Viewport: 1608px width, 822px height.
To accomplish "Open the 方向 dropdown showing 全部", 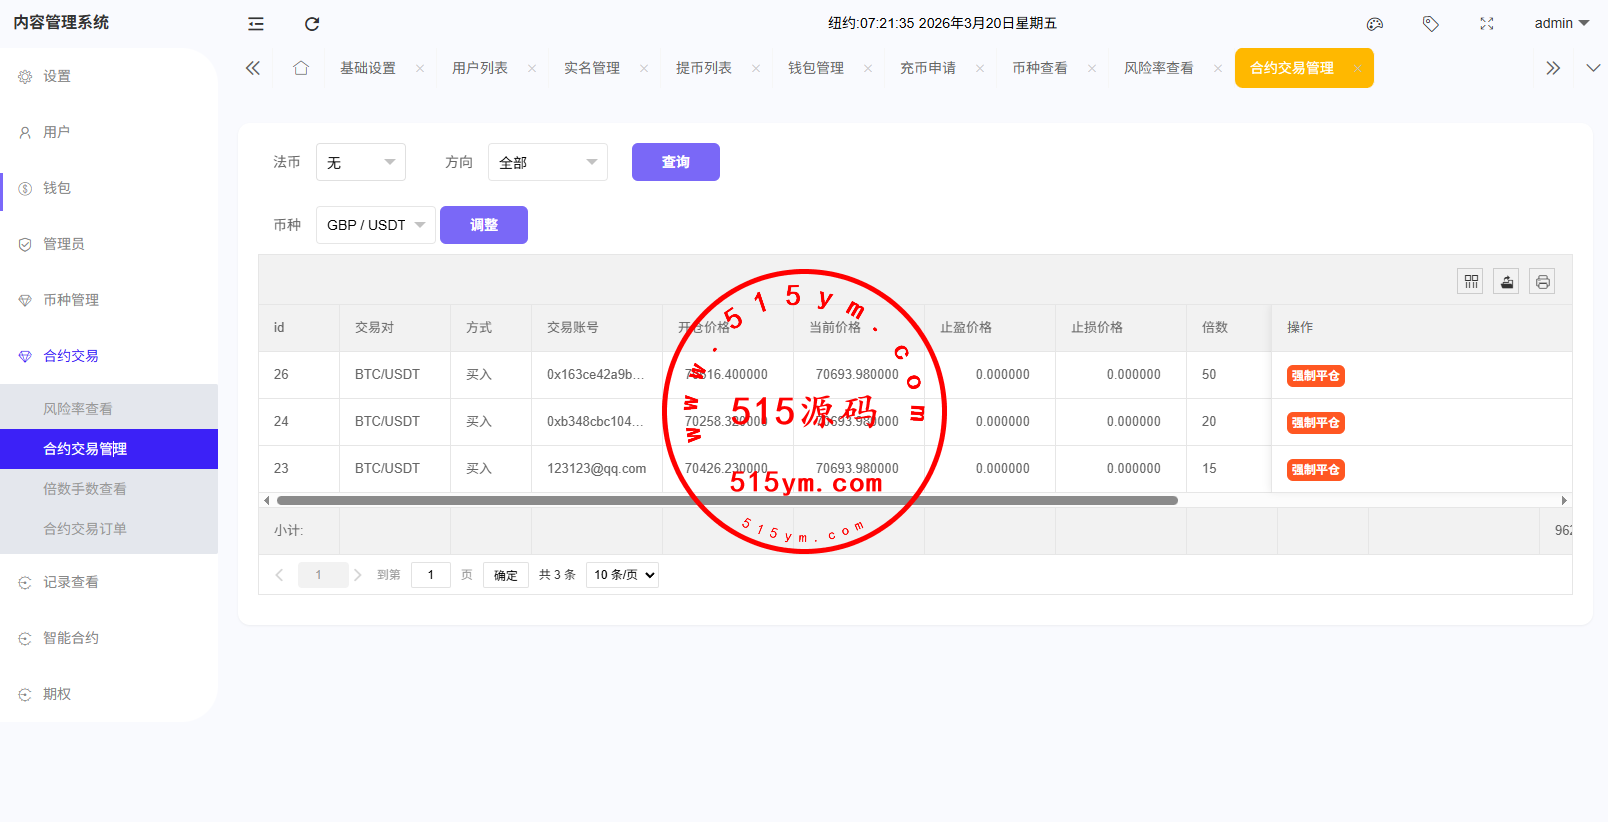I will [547, 162].
